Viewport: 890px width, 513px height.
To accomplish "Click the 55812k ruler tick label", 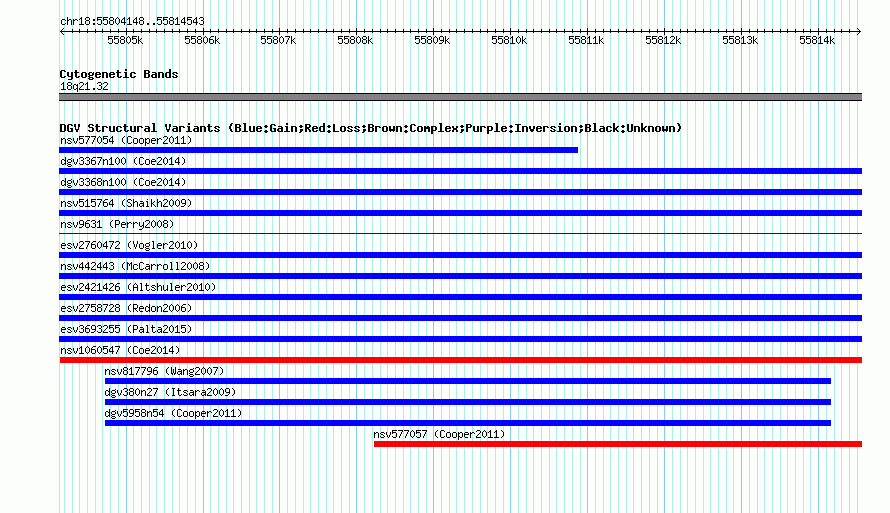I will click(663, 40).
